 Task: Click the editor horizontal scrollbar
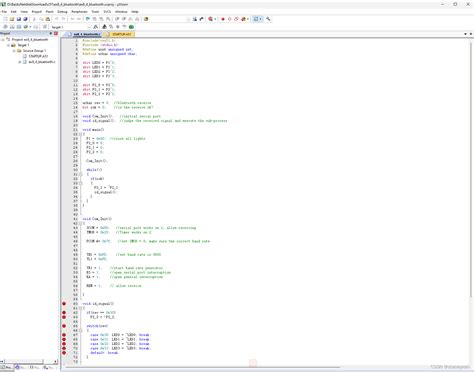click(x=203, y=367)
